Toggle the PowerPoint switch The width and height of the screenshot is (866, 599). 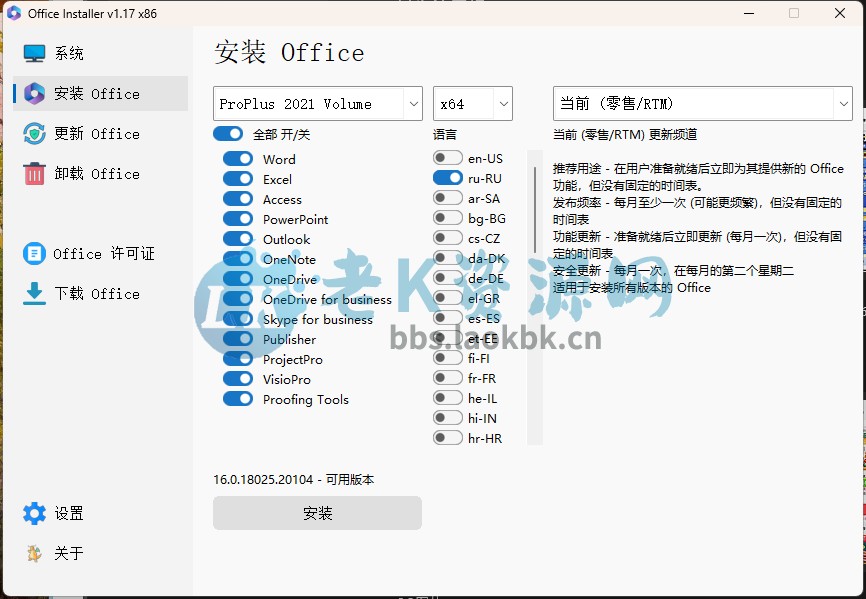click(x=238, y=219)
